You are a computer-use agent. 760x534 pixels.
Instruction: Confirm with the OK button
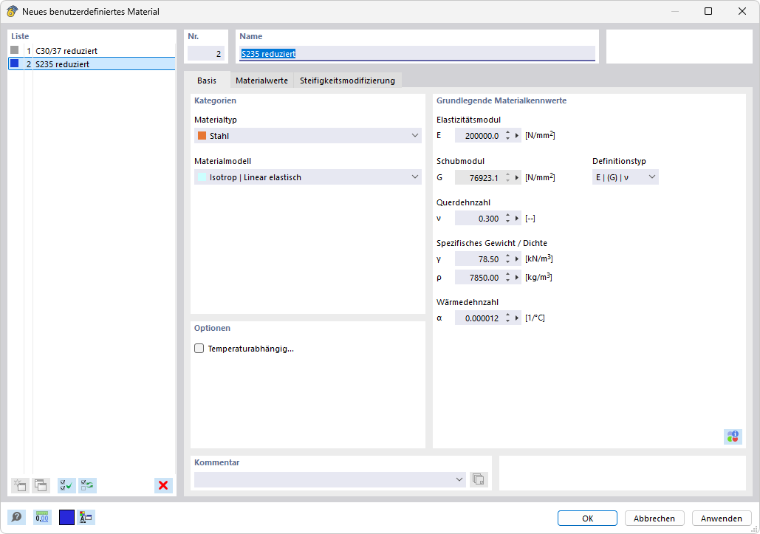pos(587,518)
